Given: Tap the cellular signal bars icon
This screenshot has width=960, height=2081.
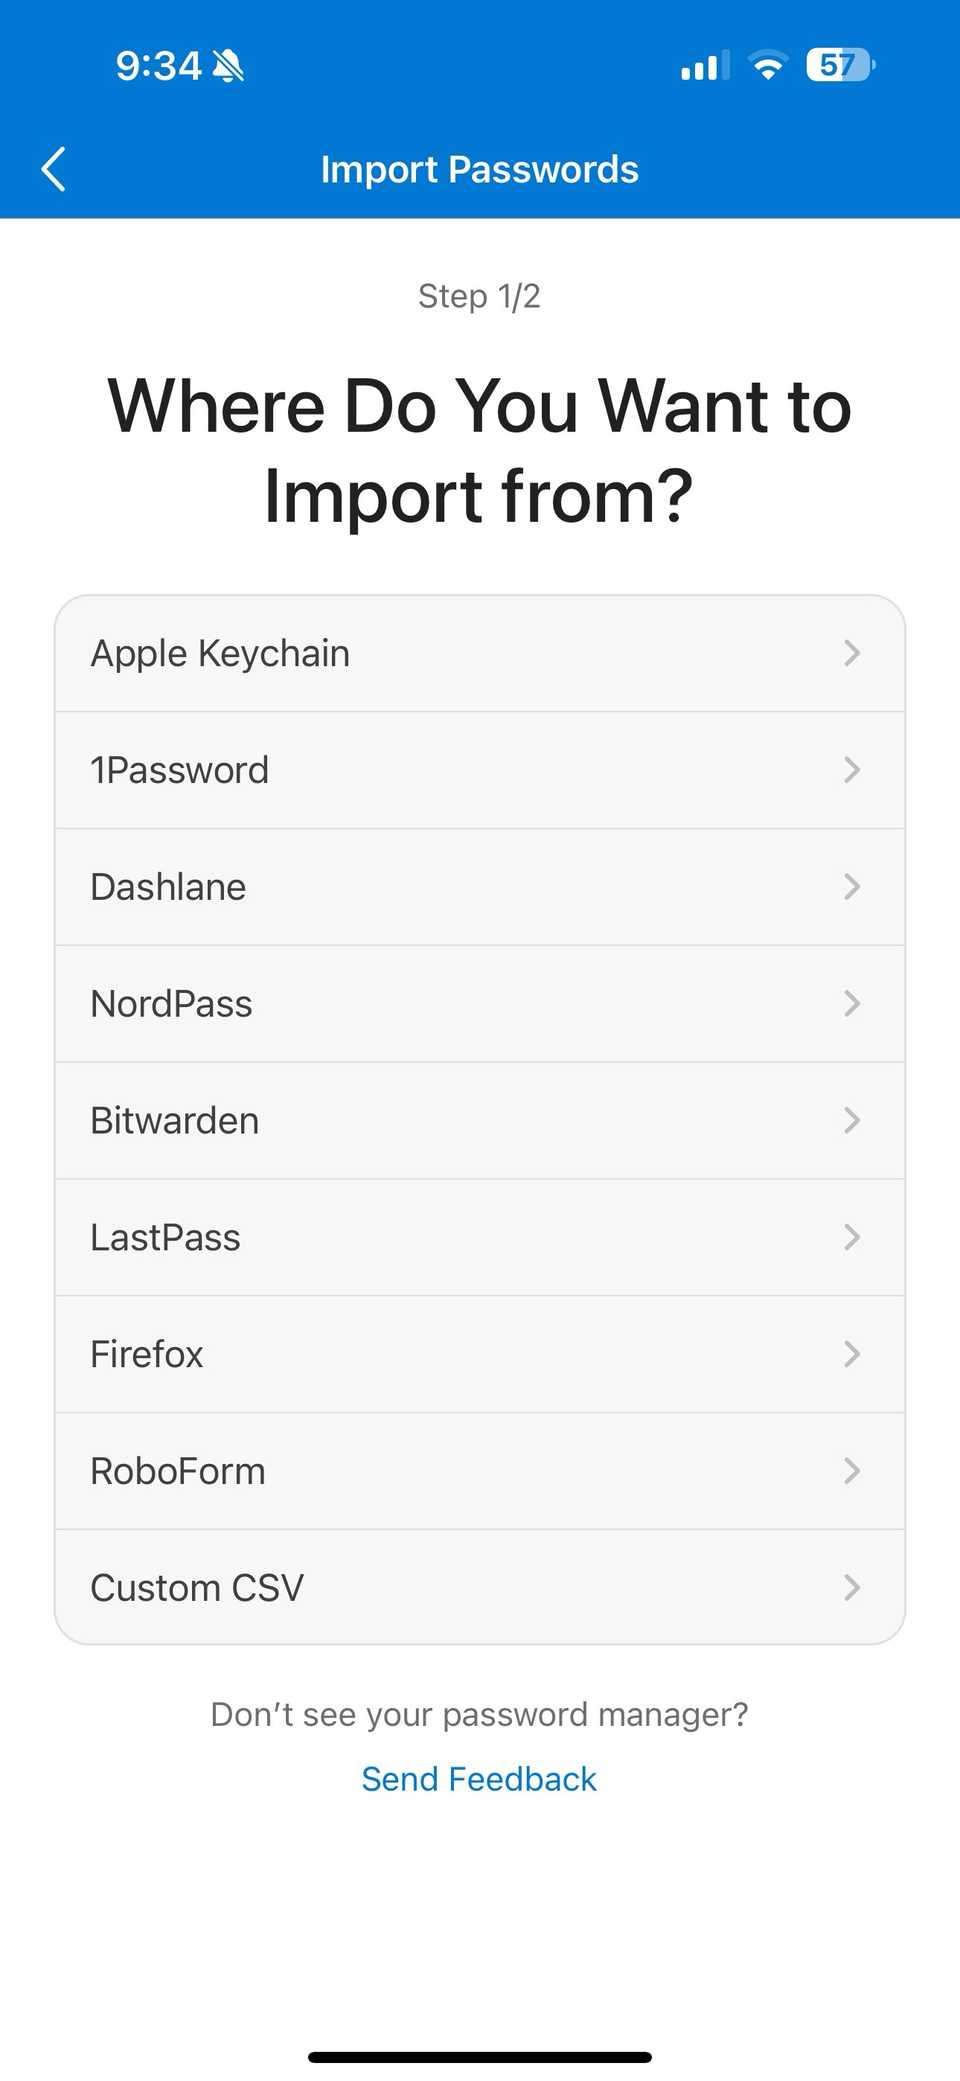Looking at the screenshot, I should [700, 64].
